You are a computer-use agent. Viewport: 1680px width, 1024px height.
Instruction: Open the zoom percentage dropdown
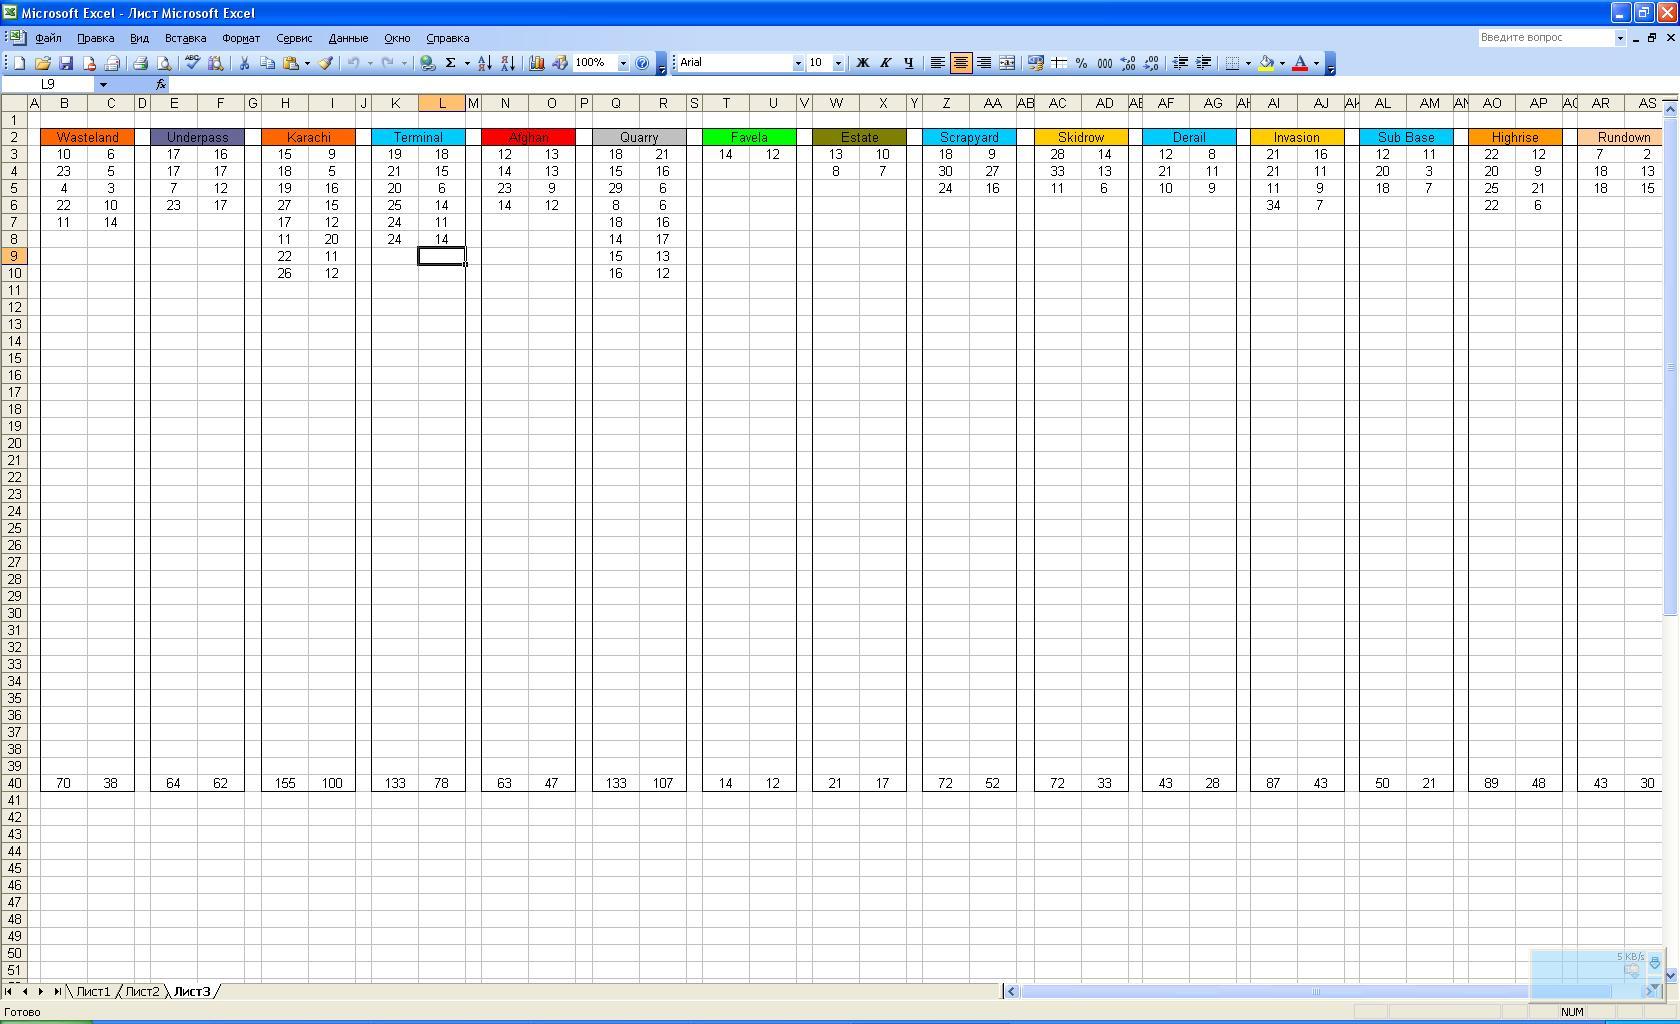(623, 63)
